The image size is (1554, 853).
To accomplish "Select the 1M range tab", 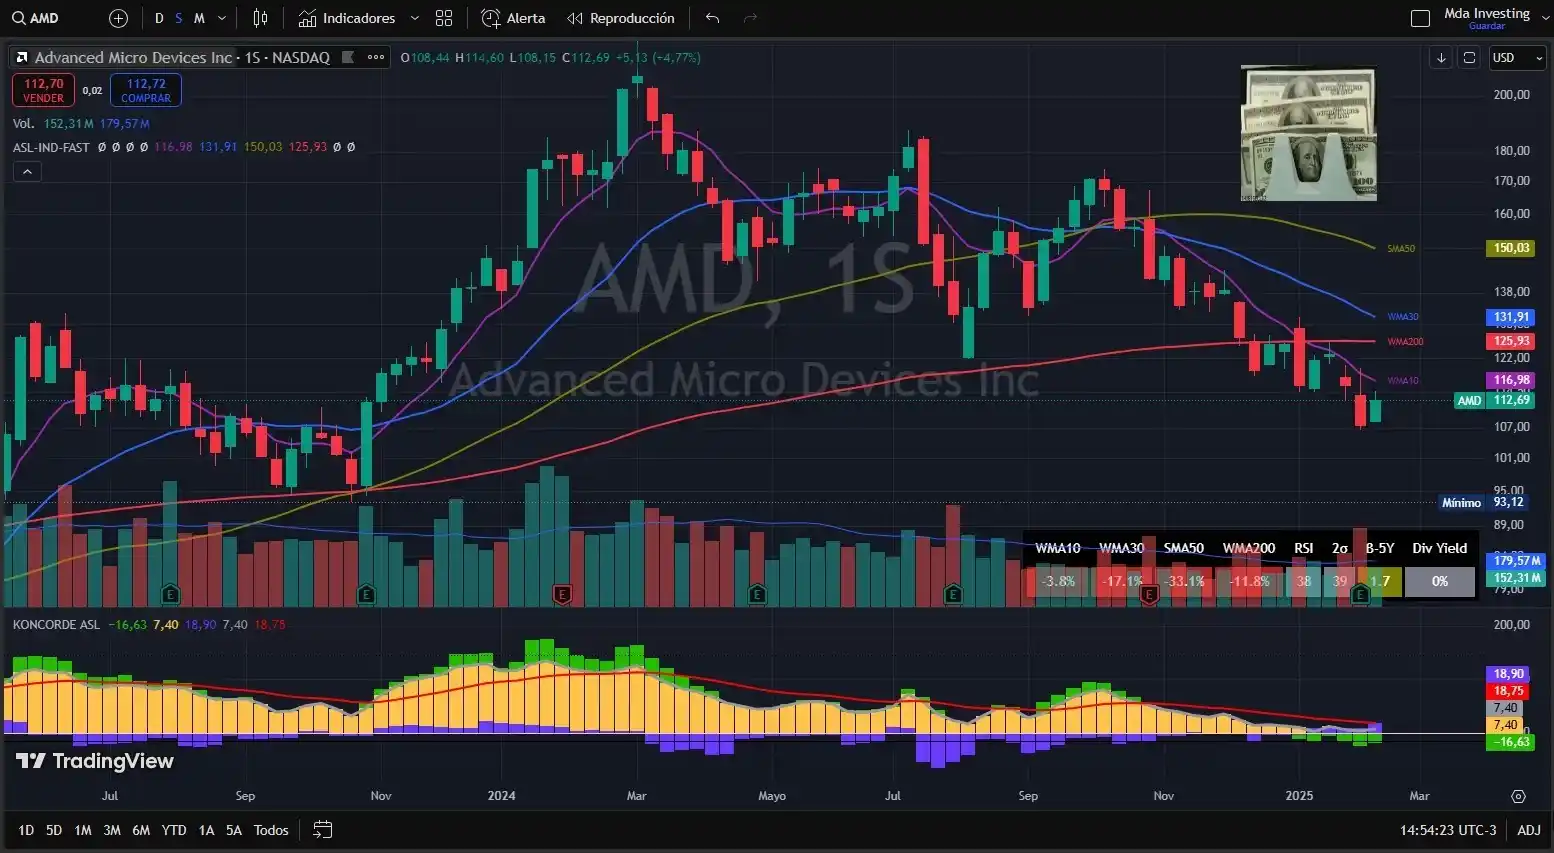I will [83, 830].
